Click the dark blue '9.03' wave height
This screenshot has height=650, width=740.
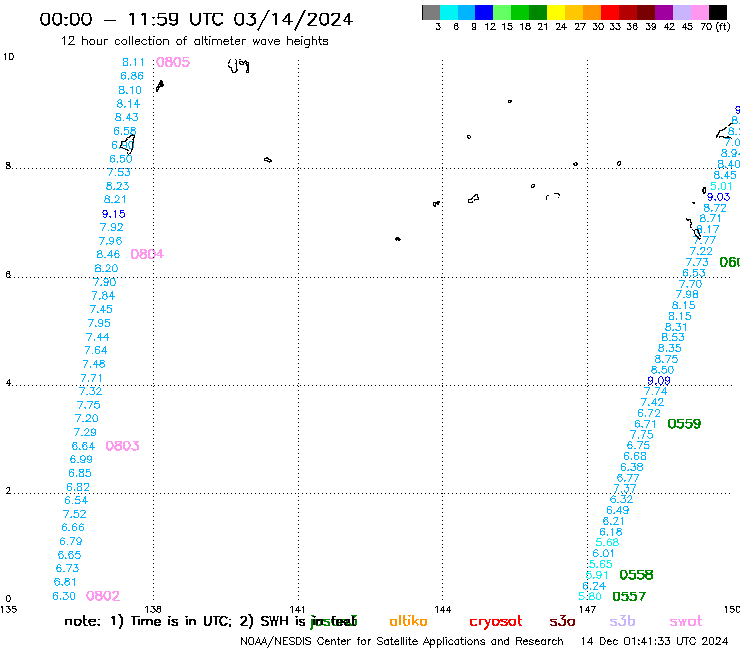718,197
